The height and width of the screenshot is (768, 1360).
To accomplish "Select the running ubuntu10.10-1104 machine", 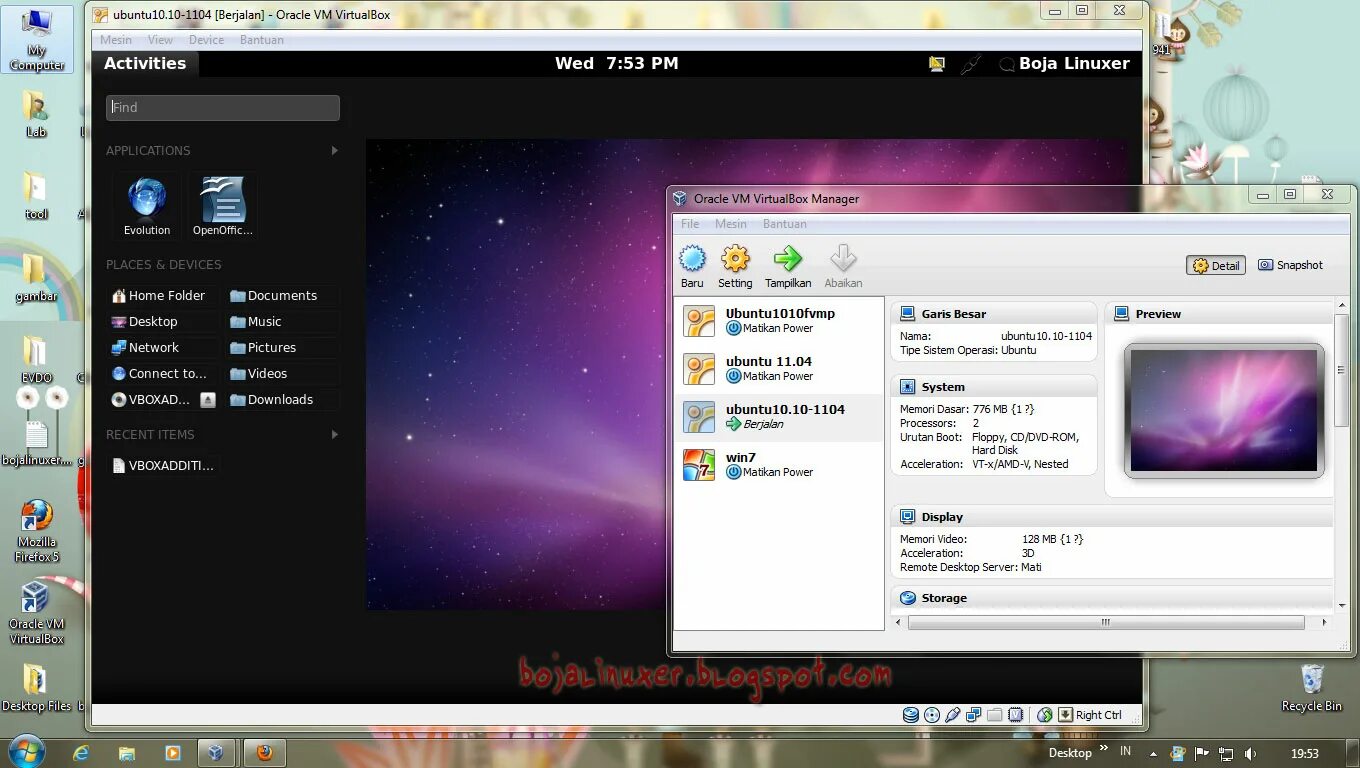I will pos(779,417).
